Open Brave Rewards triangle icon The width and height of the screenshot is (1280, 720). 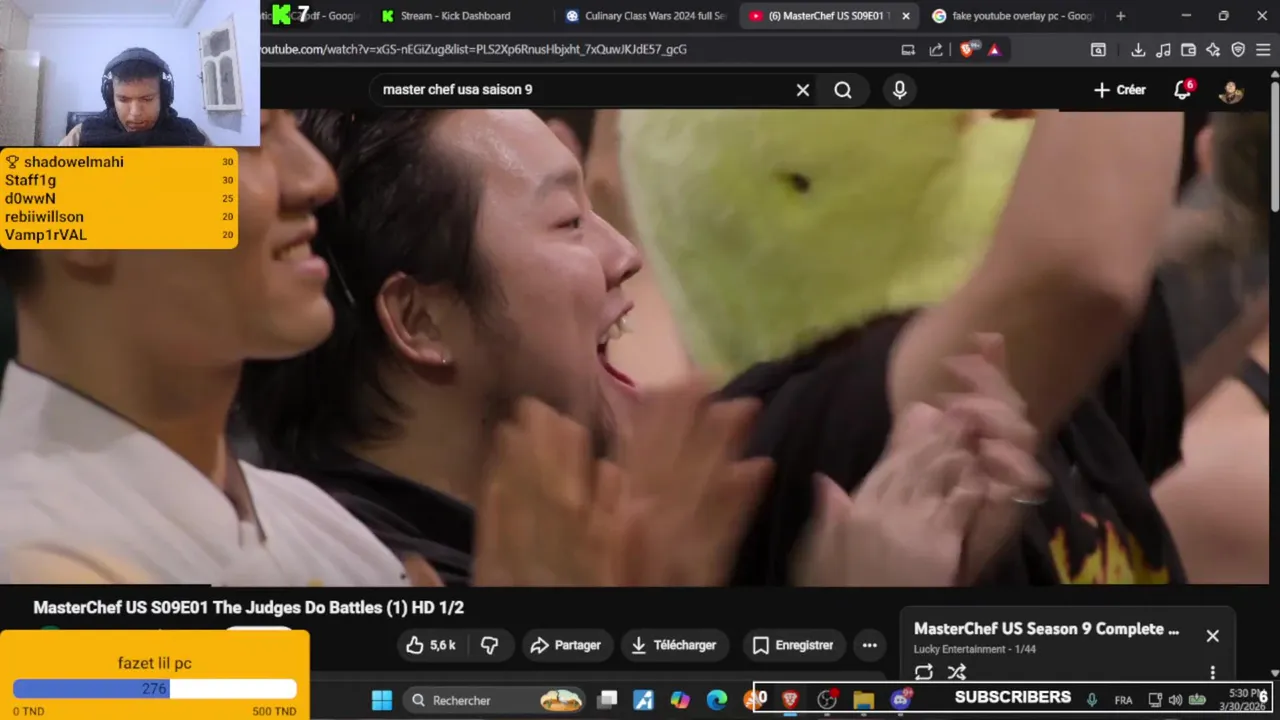994,50
